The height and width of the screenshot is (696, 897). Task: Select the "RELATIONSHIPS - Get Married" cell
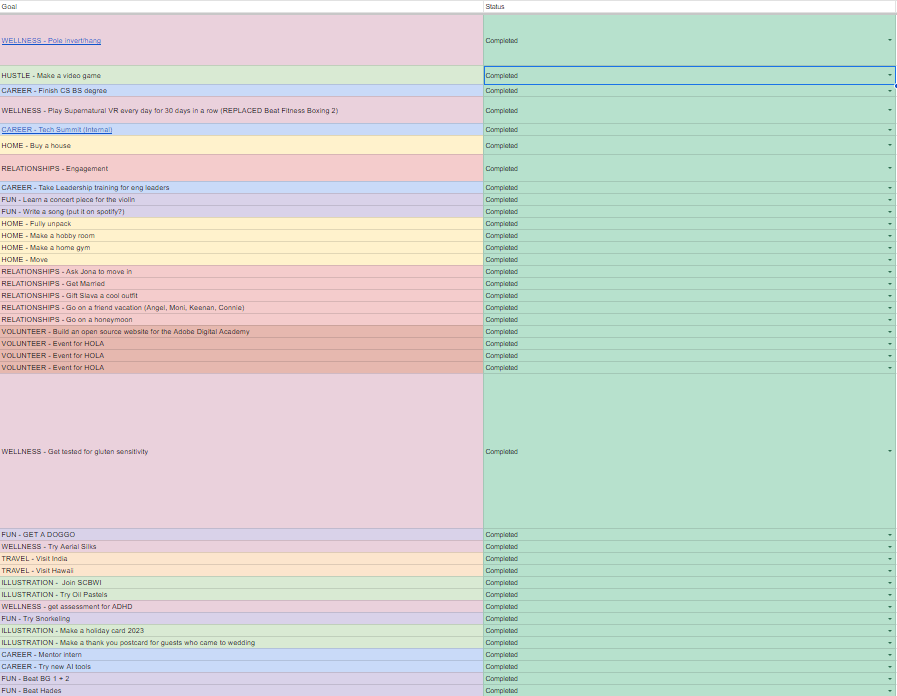240,284
